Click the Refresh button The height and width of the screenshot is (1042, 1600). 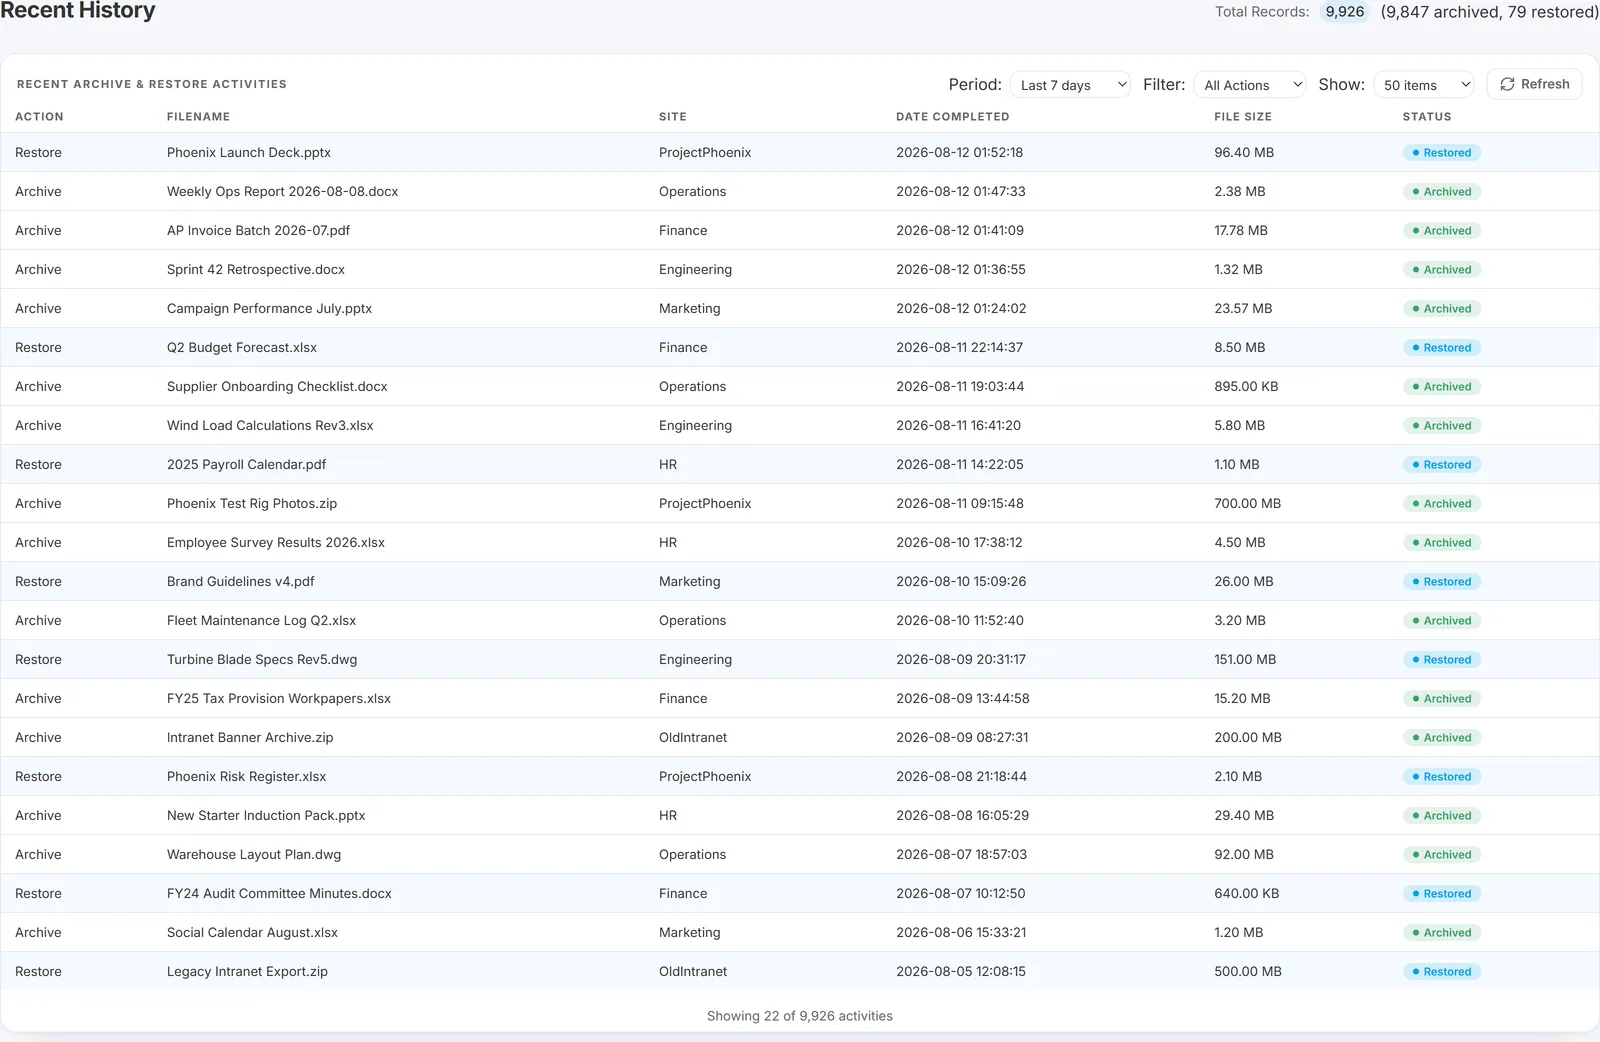tap(1534, 84)
